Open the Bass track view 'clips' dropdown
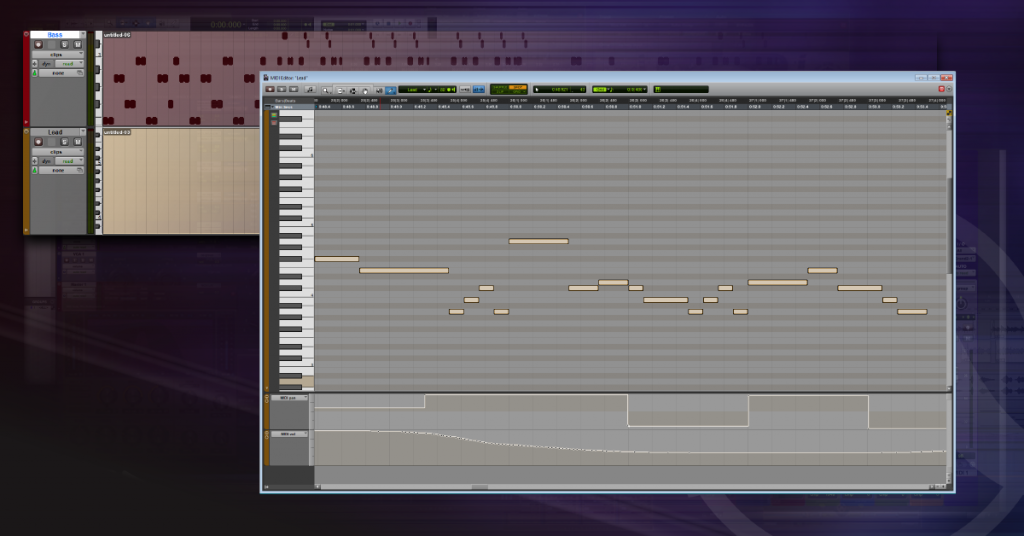The image size is (1024, 536). [58, 54]
